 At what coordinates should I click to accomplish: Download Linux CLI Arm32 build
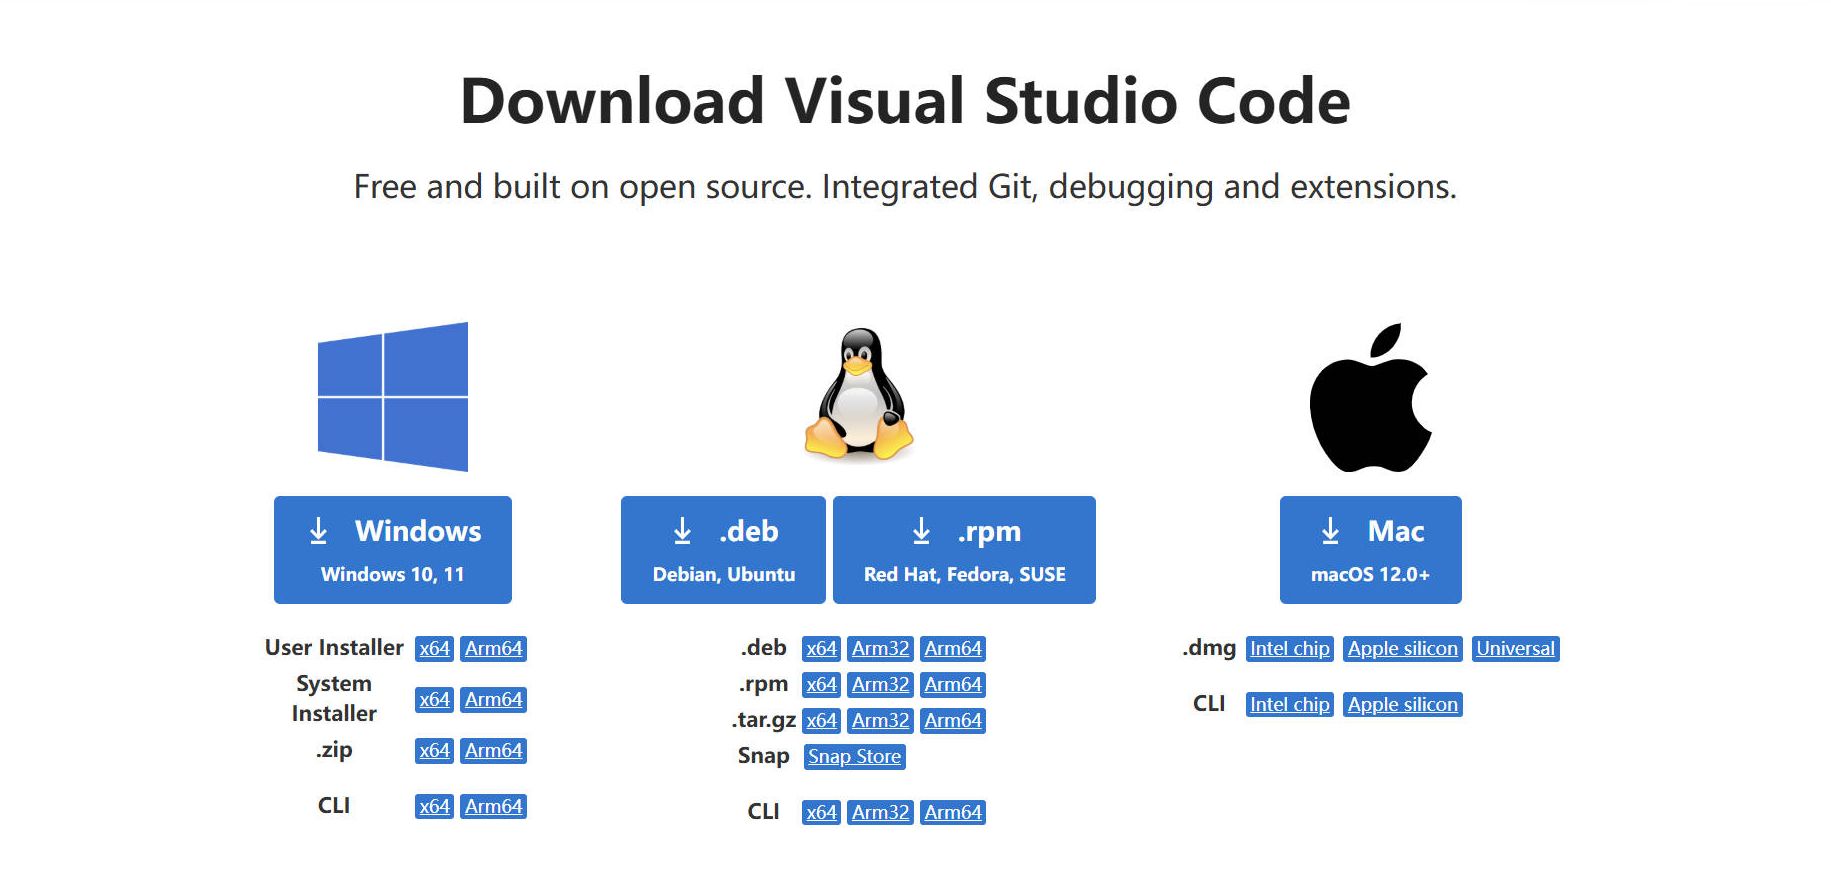[881, 812]
